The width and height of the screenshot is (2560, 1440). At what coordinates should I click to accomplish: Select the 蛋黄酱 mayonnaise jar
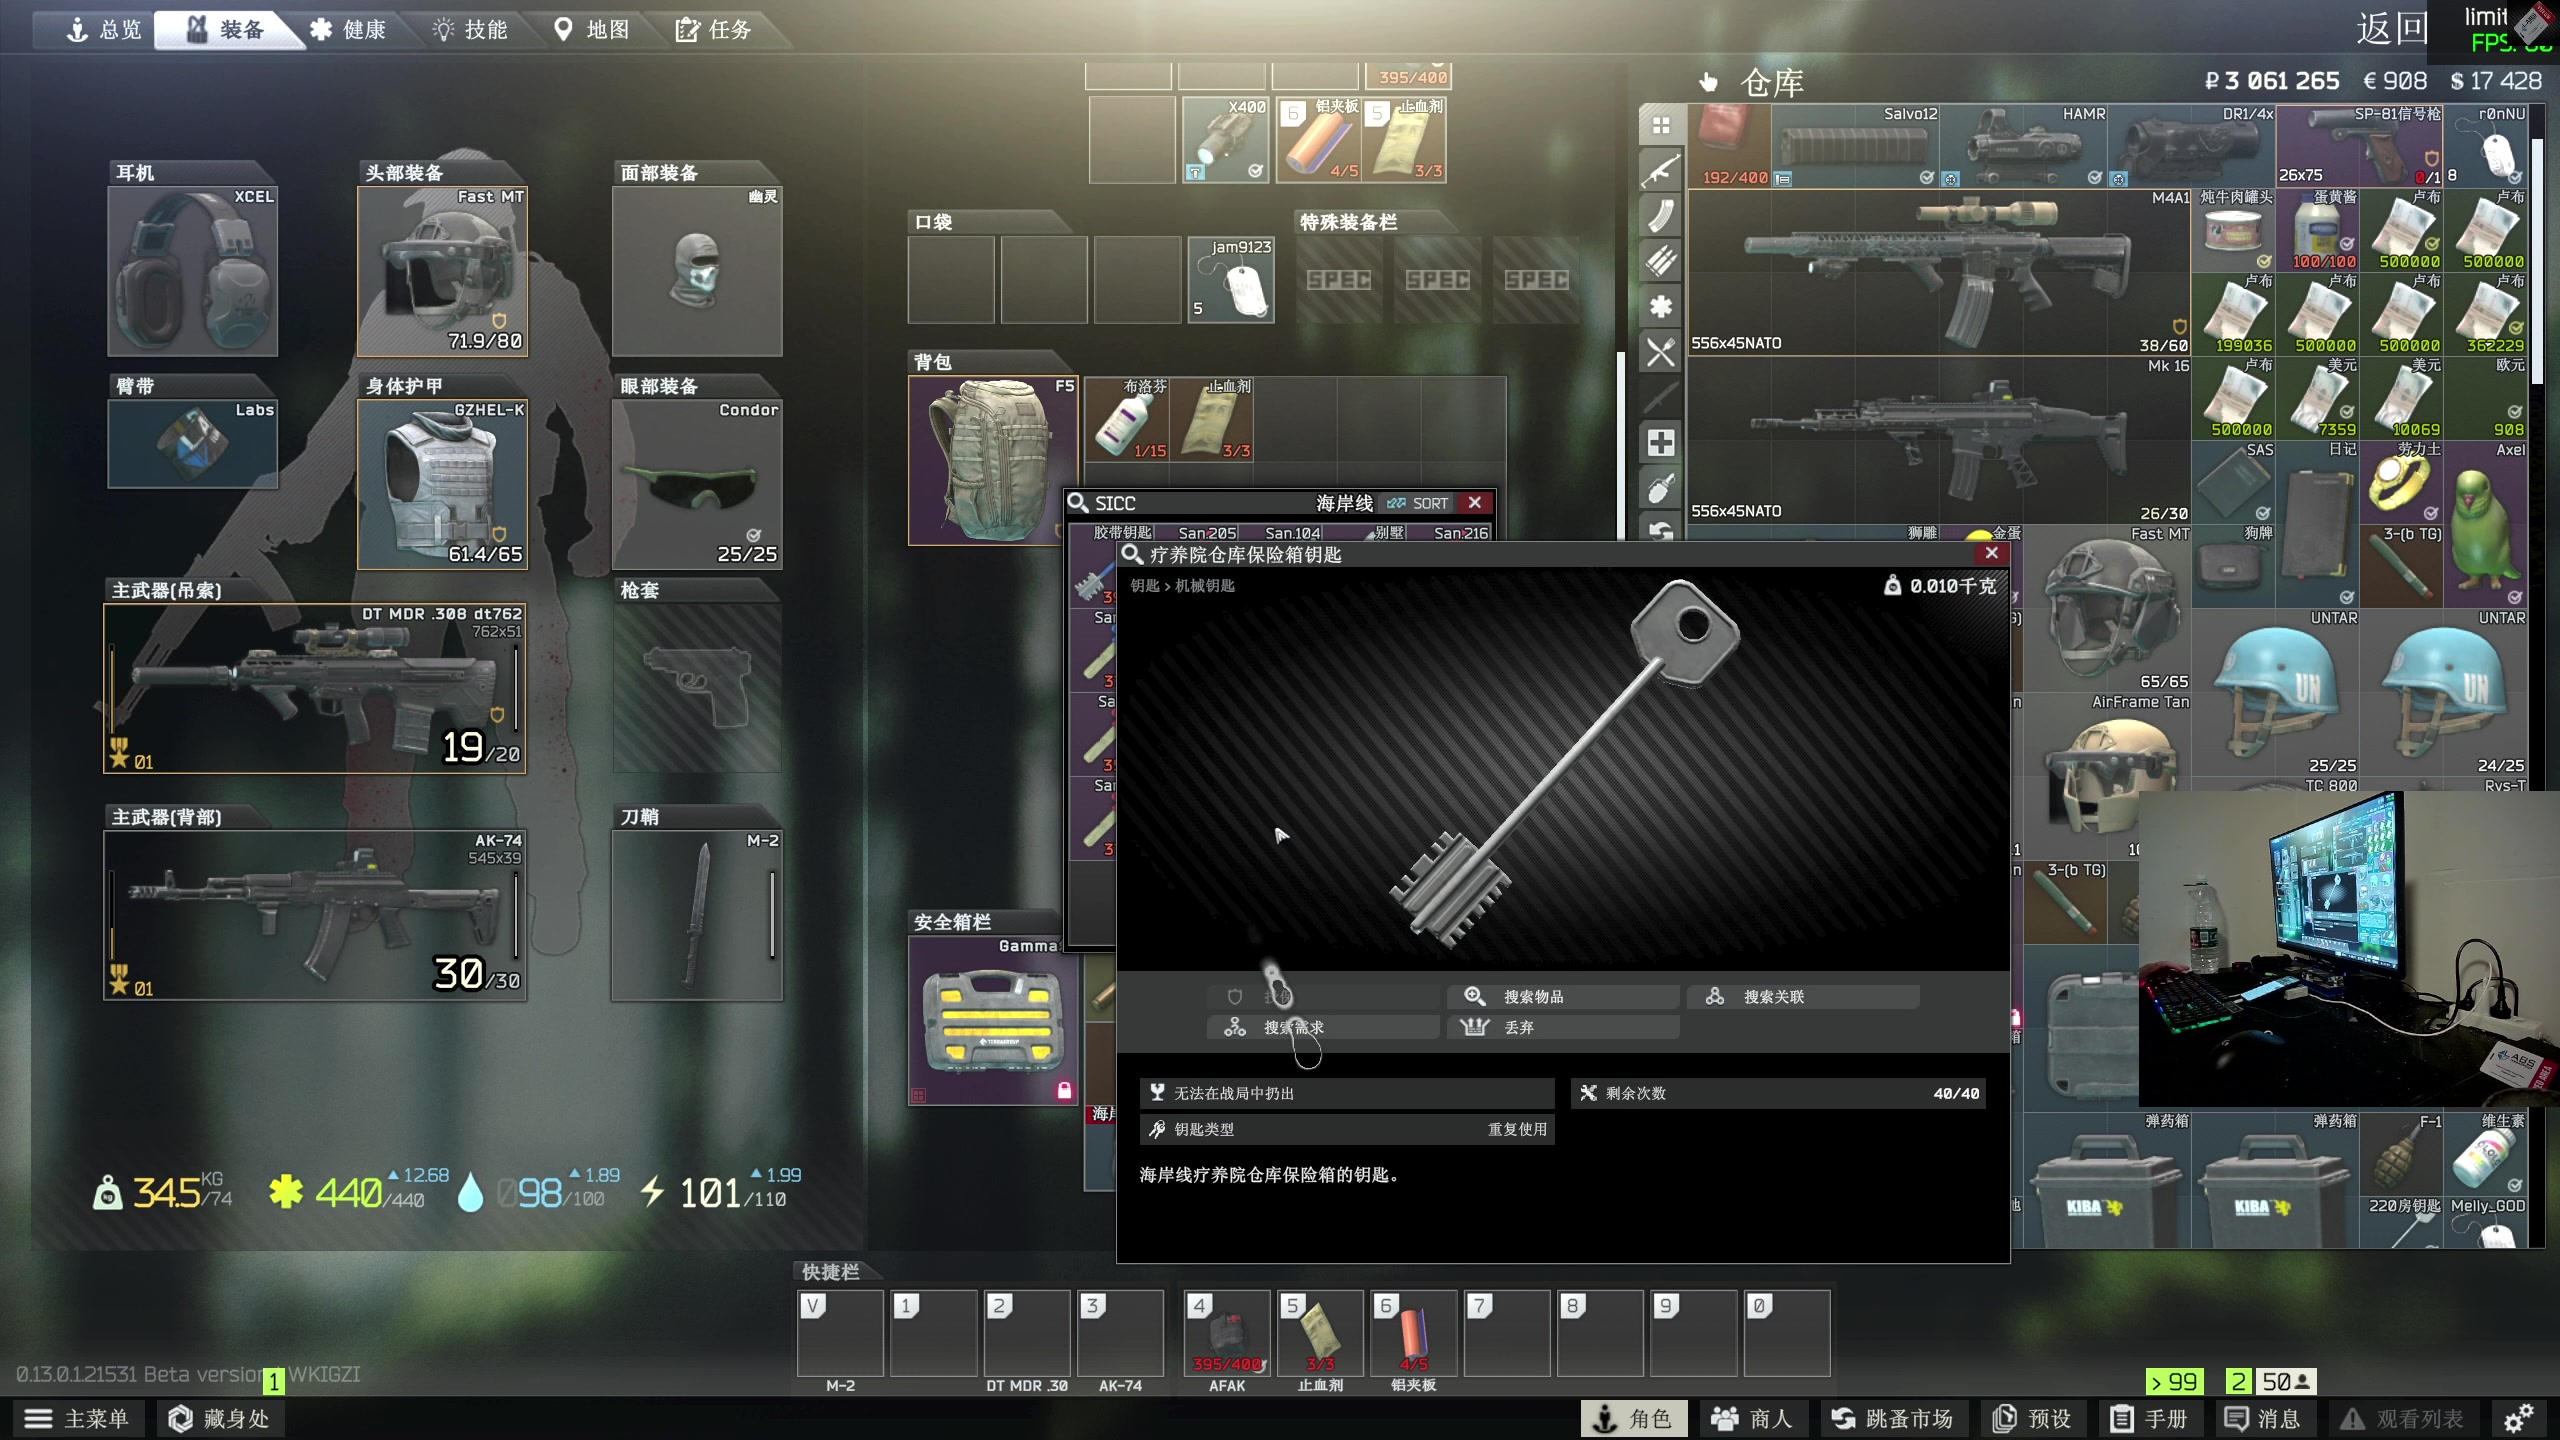click(x=2318, y=230)
